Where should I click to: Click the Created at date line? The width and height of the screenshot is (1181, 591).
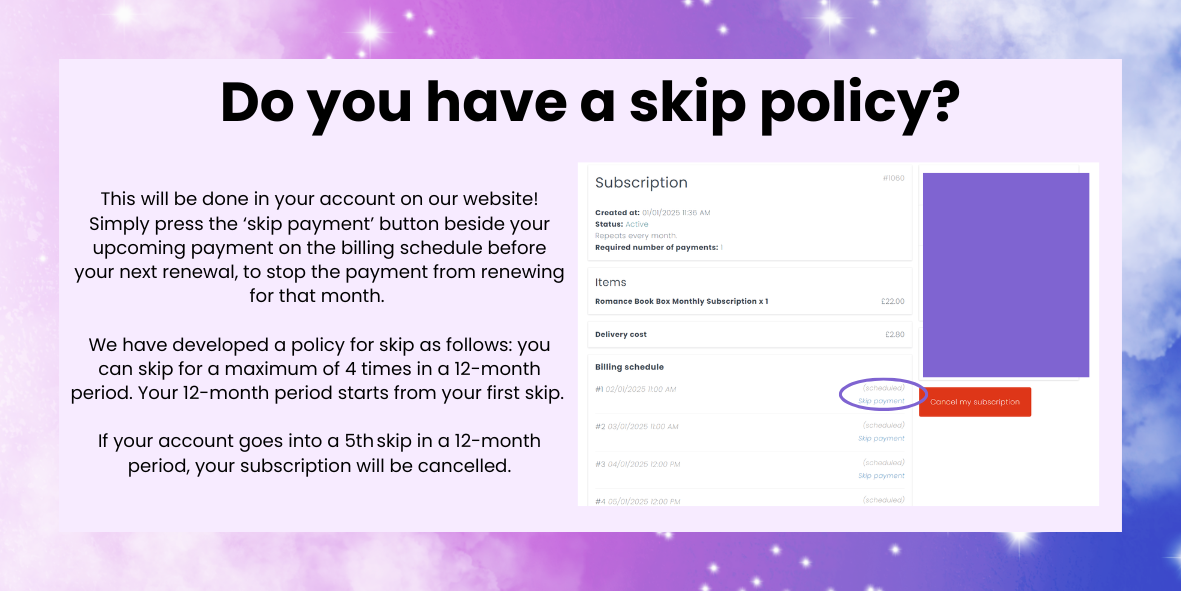pos(652,213)
